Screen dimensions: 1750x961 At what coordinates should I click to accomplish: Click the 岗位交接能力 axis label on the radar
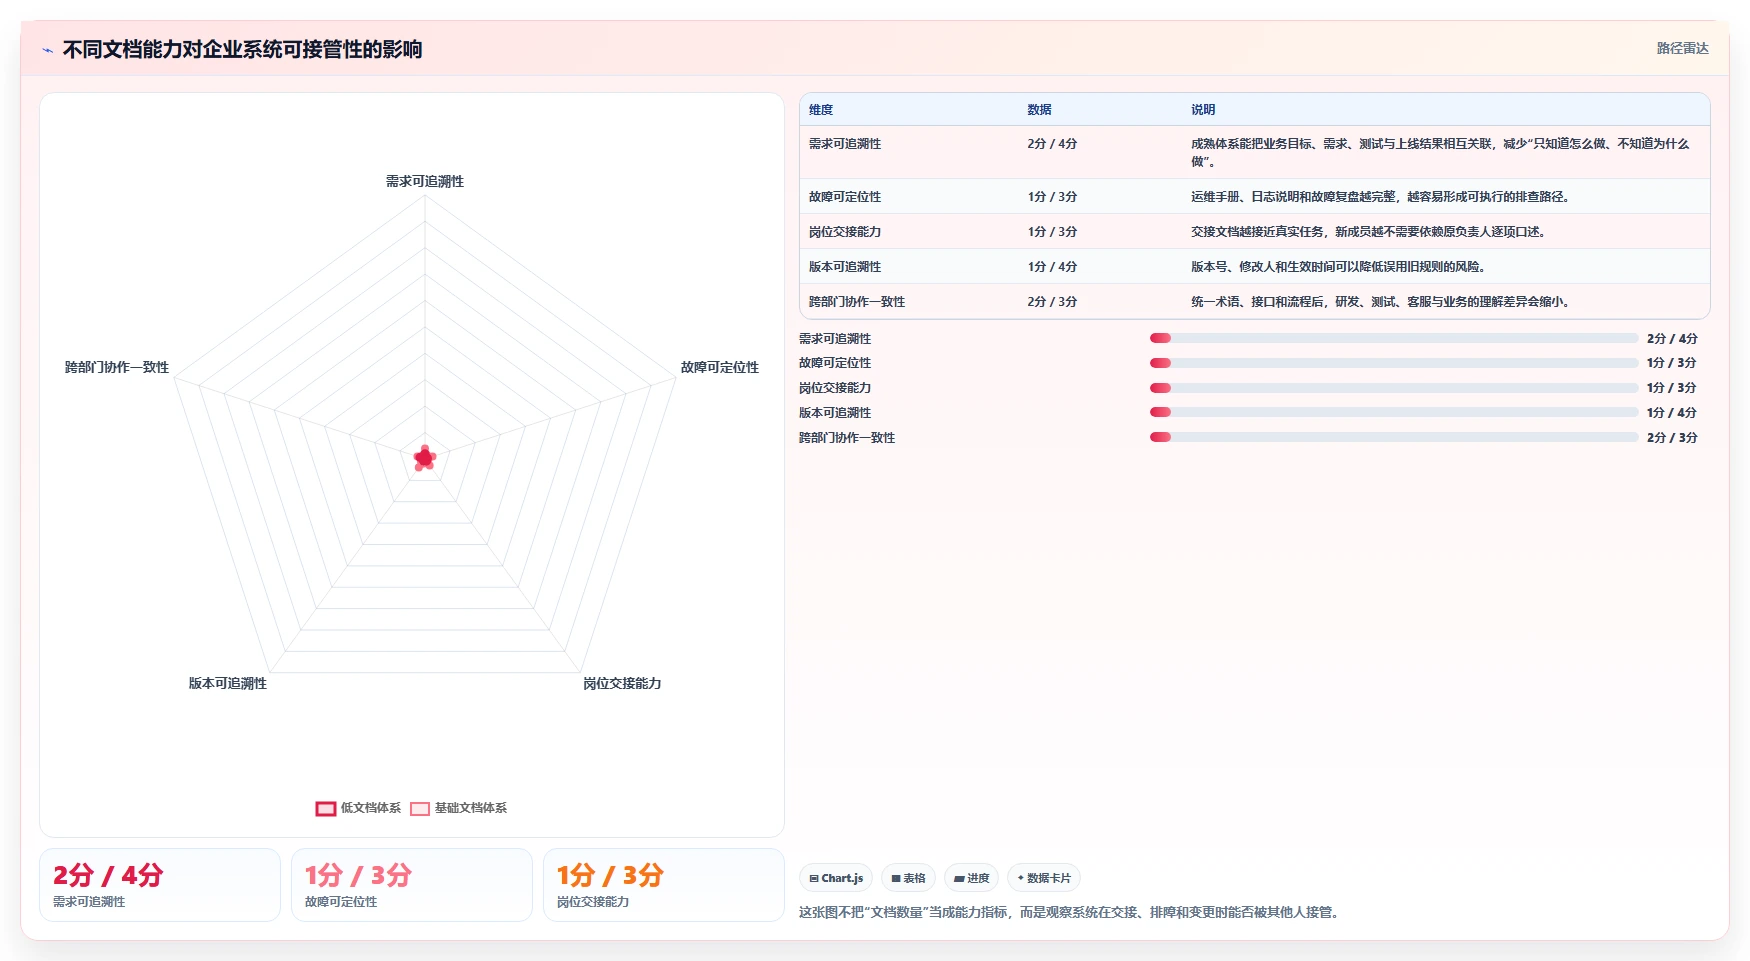pos(622,683)
